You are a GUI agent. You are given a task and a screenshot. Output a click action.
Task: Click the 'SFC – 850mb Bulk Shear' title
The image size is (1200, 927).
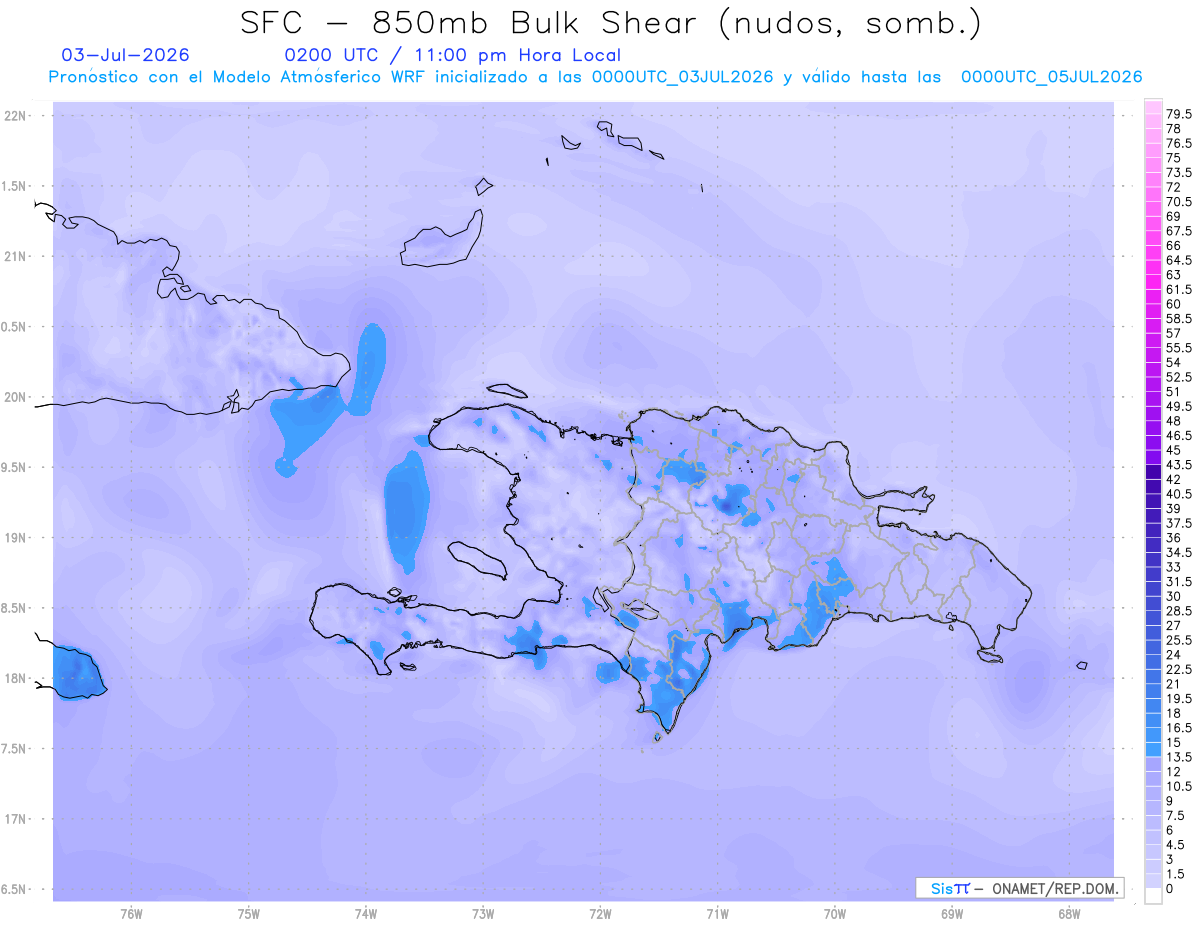[473, 23]
